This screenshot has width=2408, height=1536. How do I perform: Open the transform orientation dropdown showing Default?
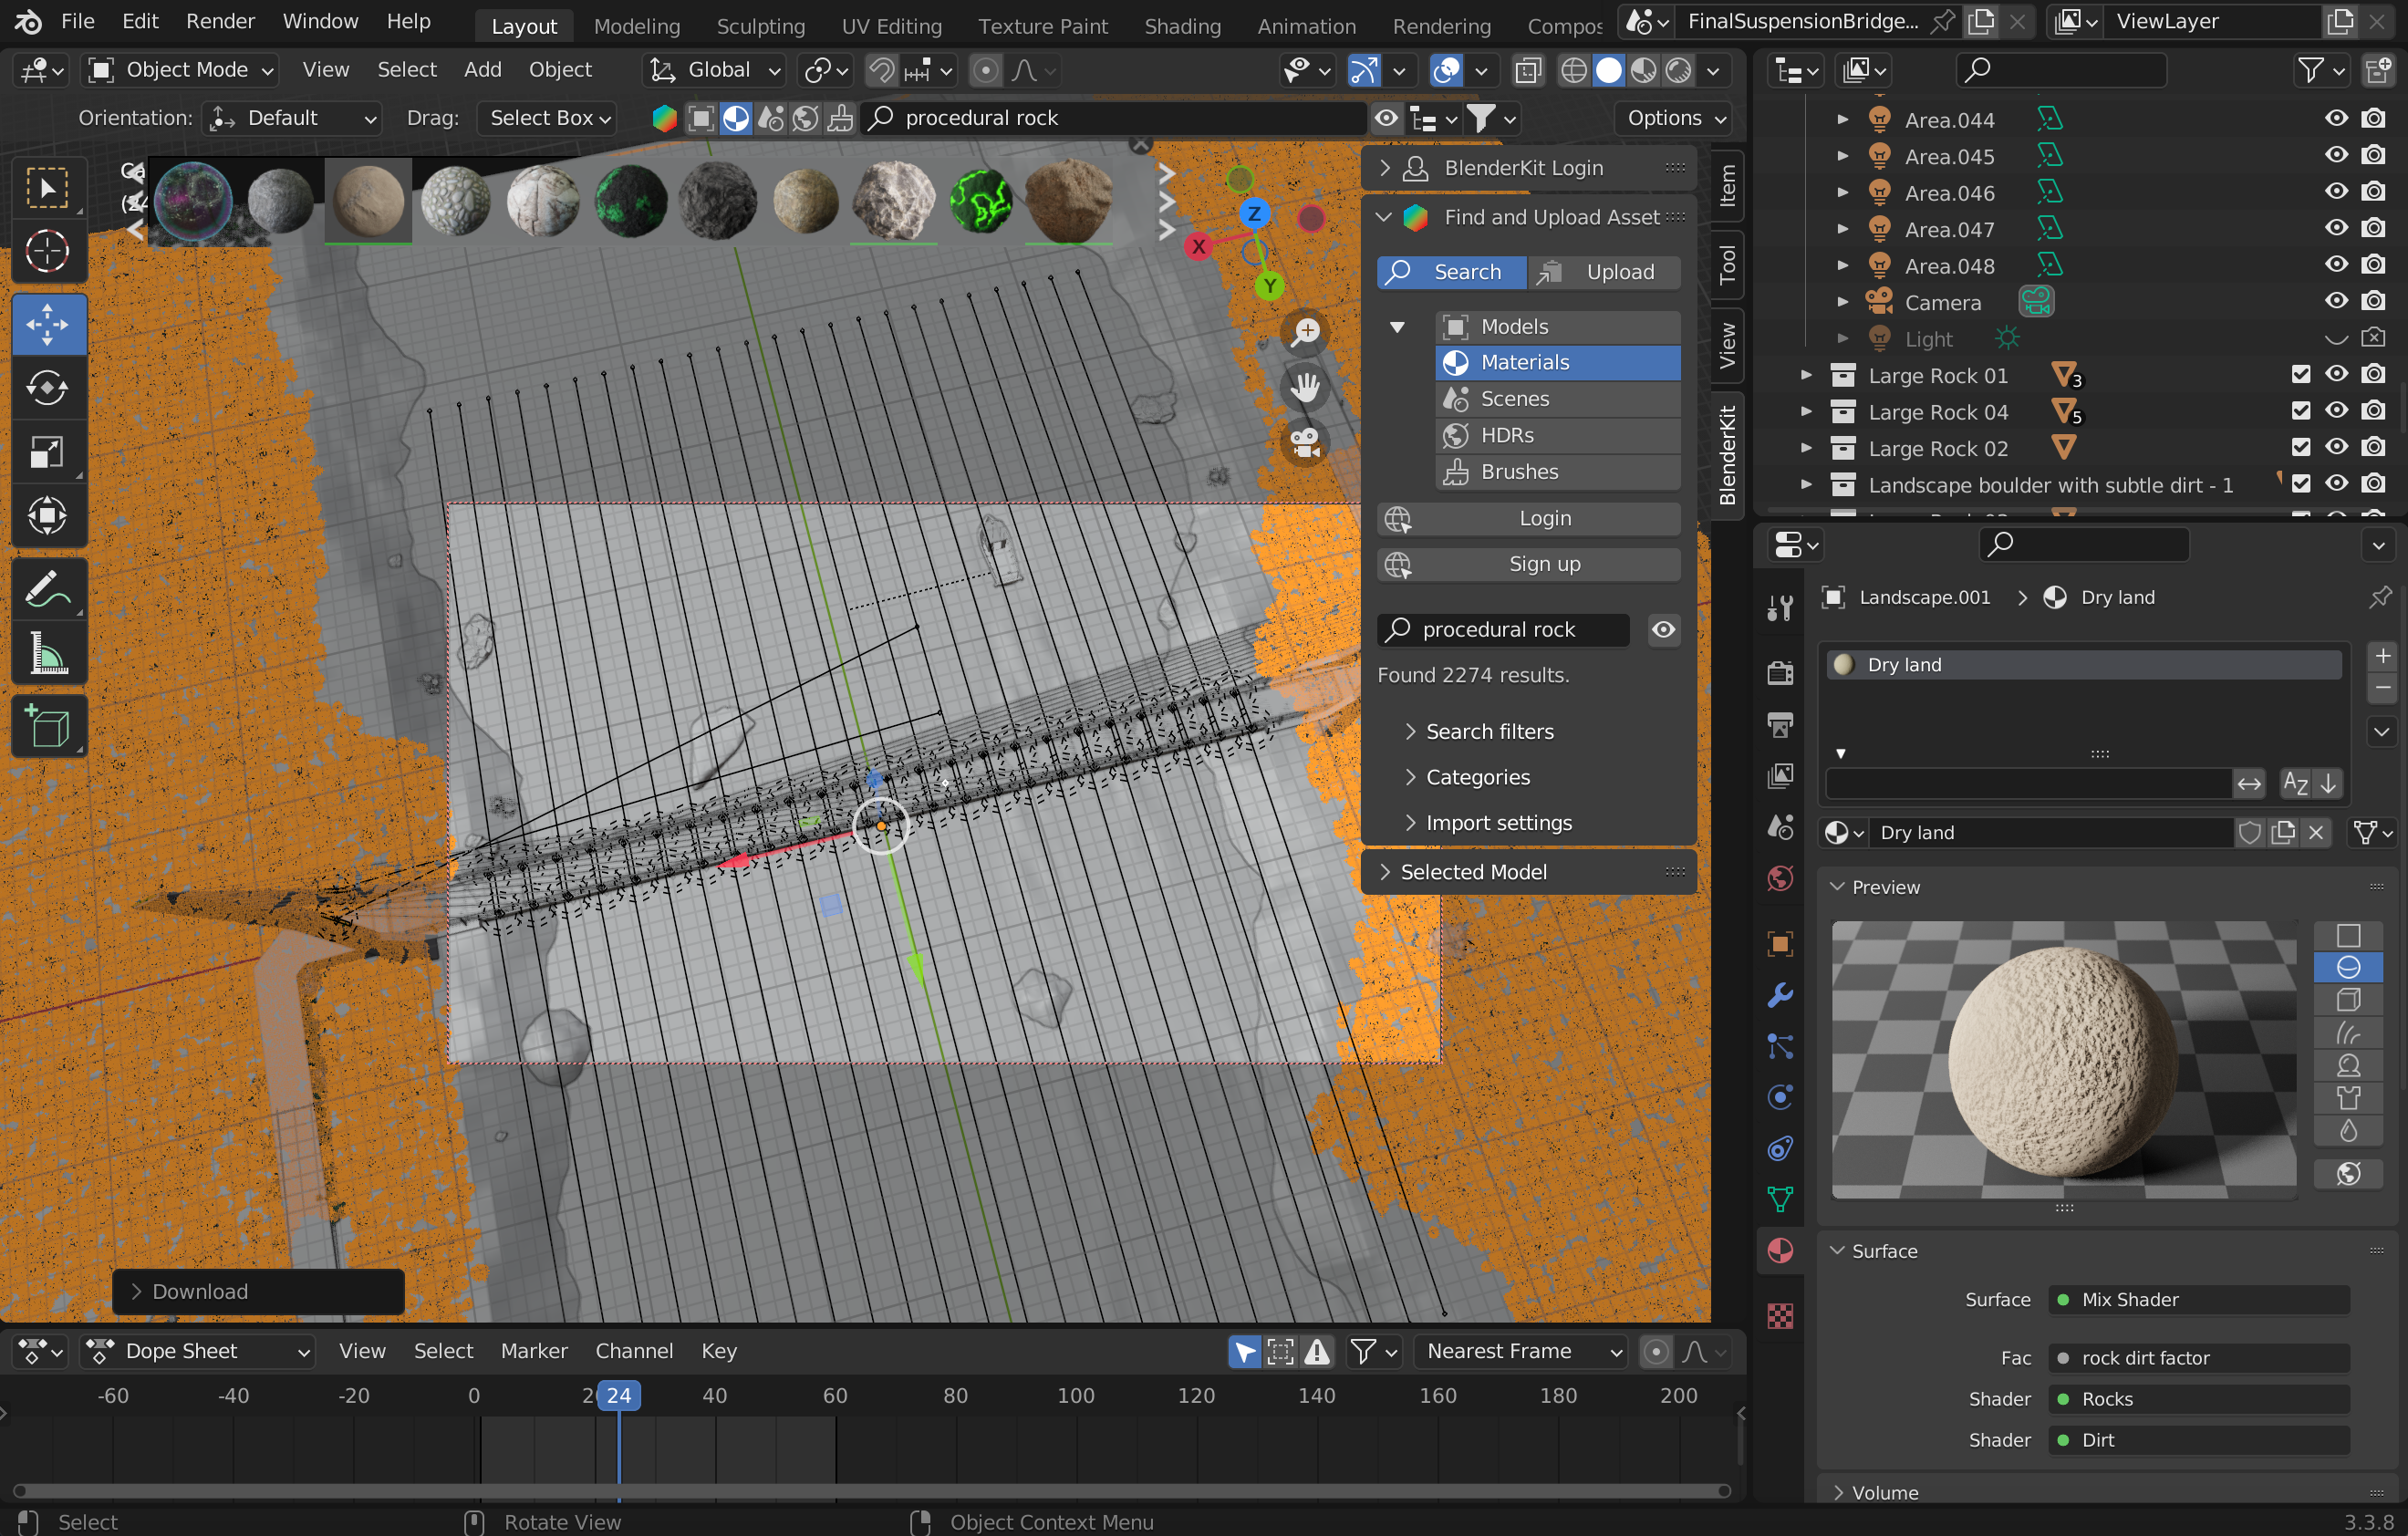pyautogui.click(x=292, y=117)
